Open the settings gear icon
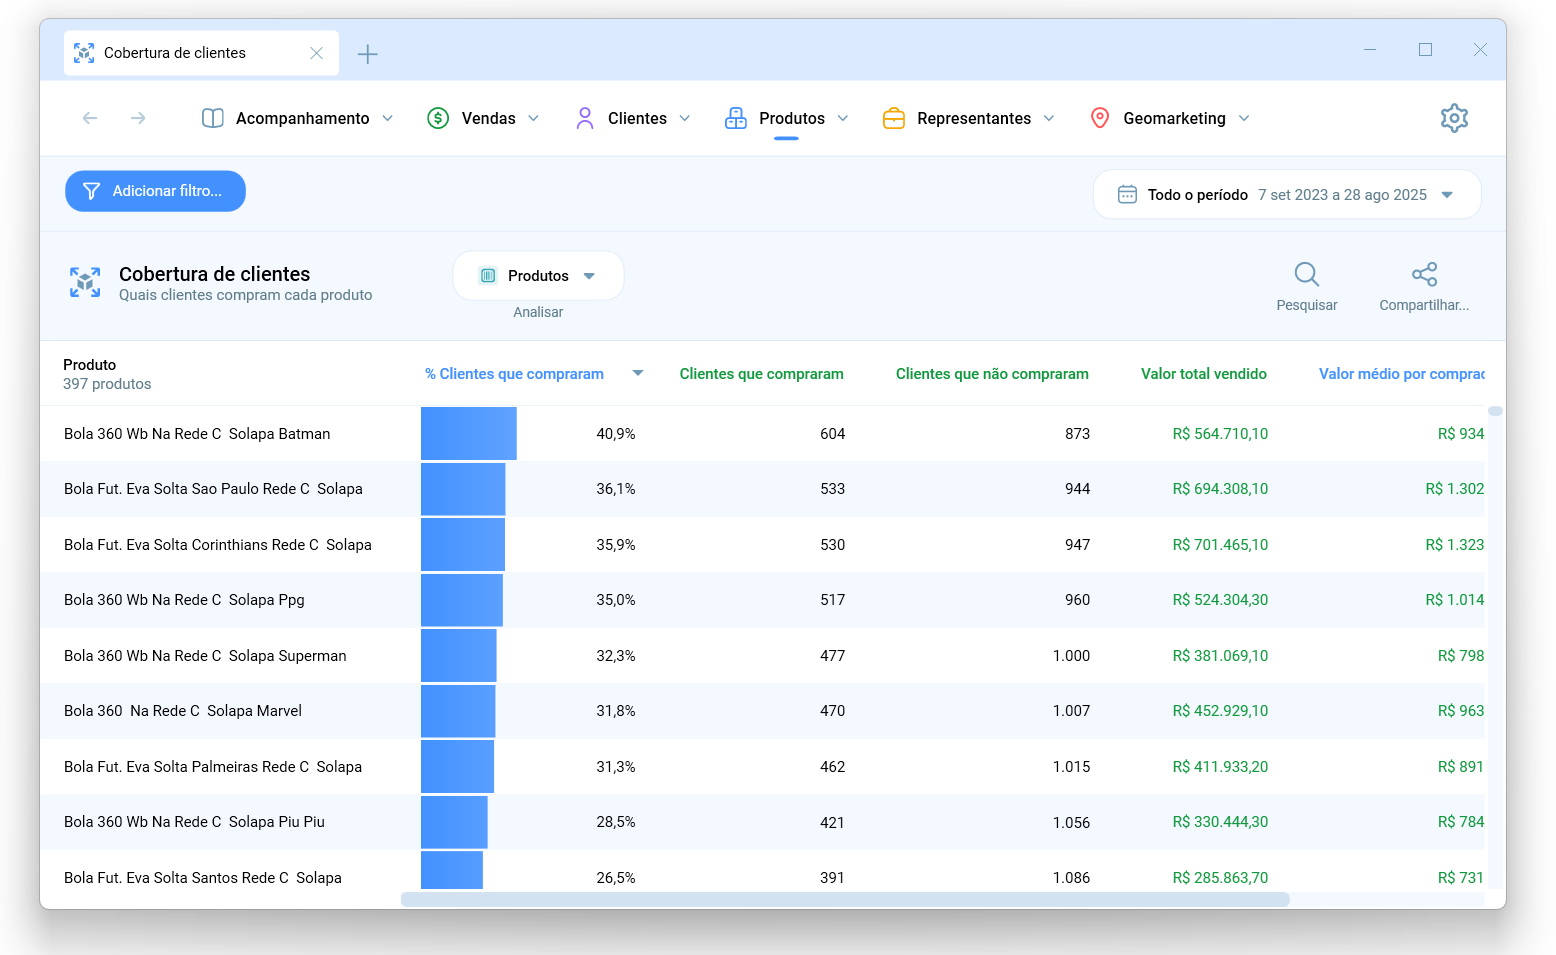 pos(1454,118)
